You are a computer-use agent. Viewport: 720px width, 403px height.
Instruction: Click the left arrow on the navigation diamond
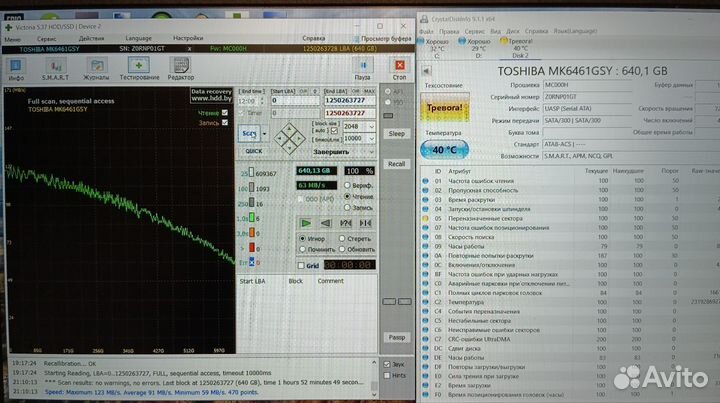[x=280, y=138]
